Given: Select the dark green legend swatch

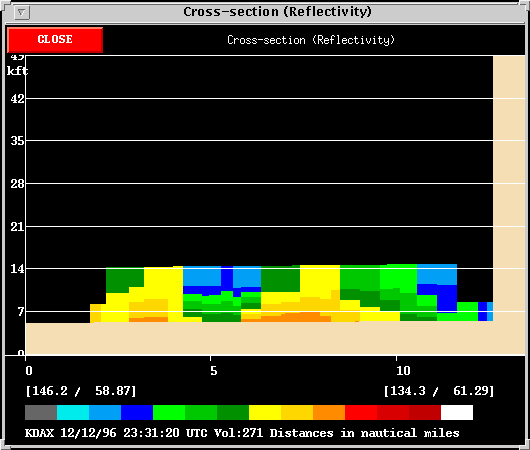Looking at the screenshot, I should (x=233, y=412).
